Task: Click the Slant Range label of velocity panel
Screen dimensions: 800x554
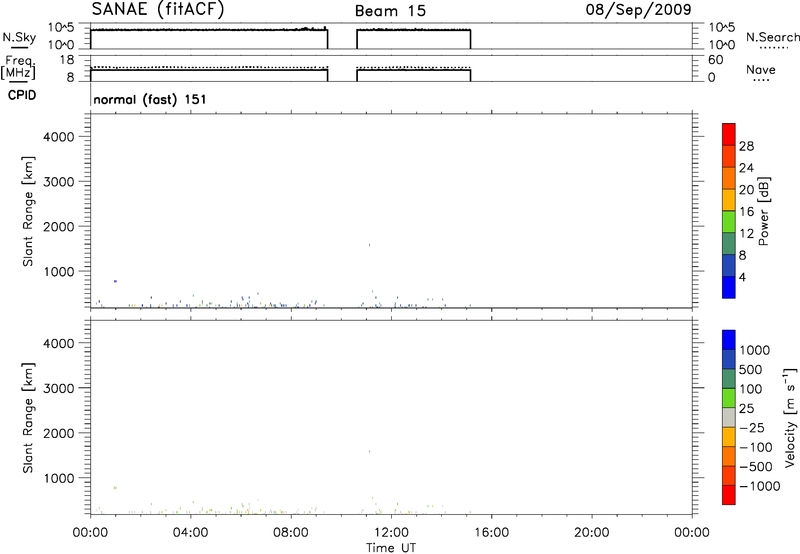Action: pos(28,418)
